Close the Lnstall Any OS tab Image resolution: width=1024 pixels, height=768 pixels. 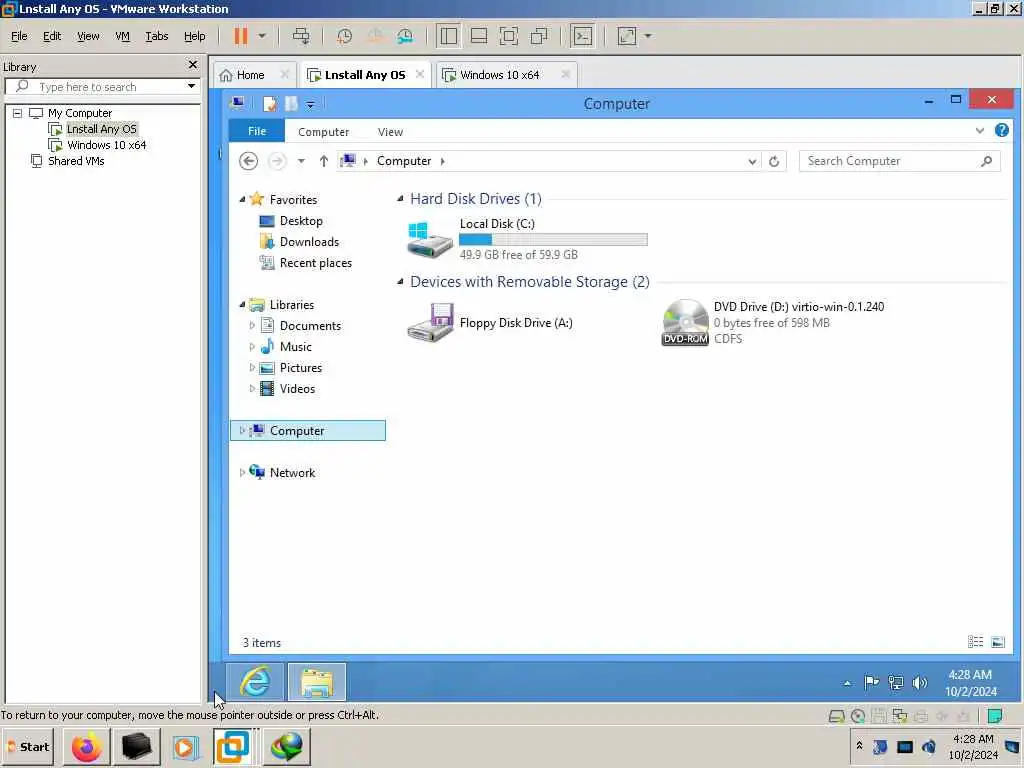(420, 74)
